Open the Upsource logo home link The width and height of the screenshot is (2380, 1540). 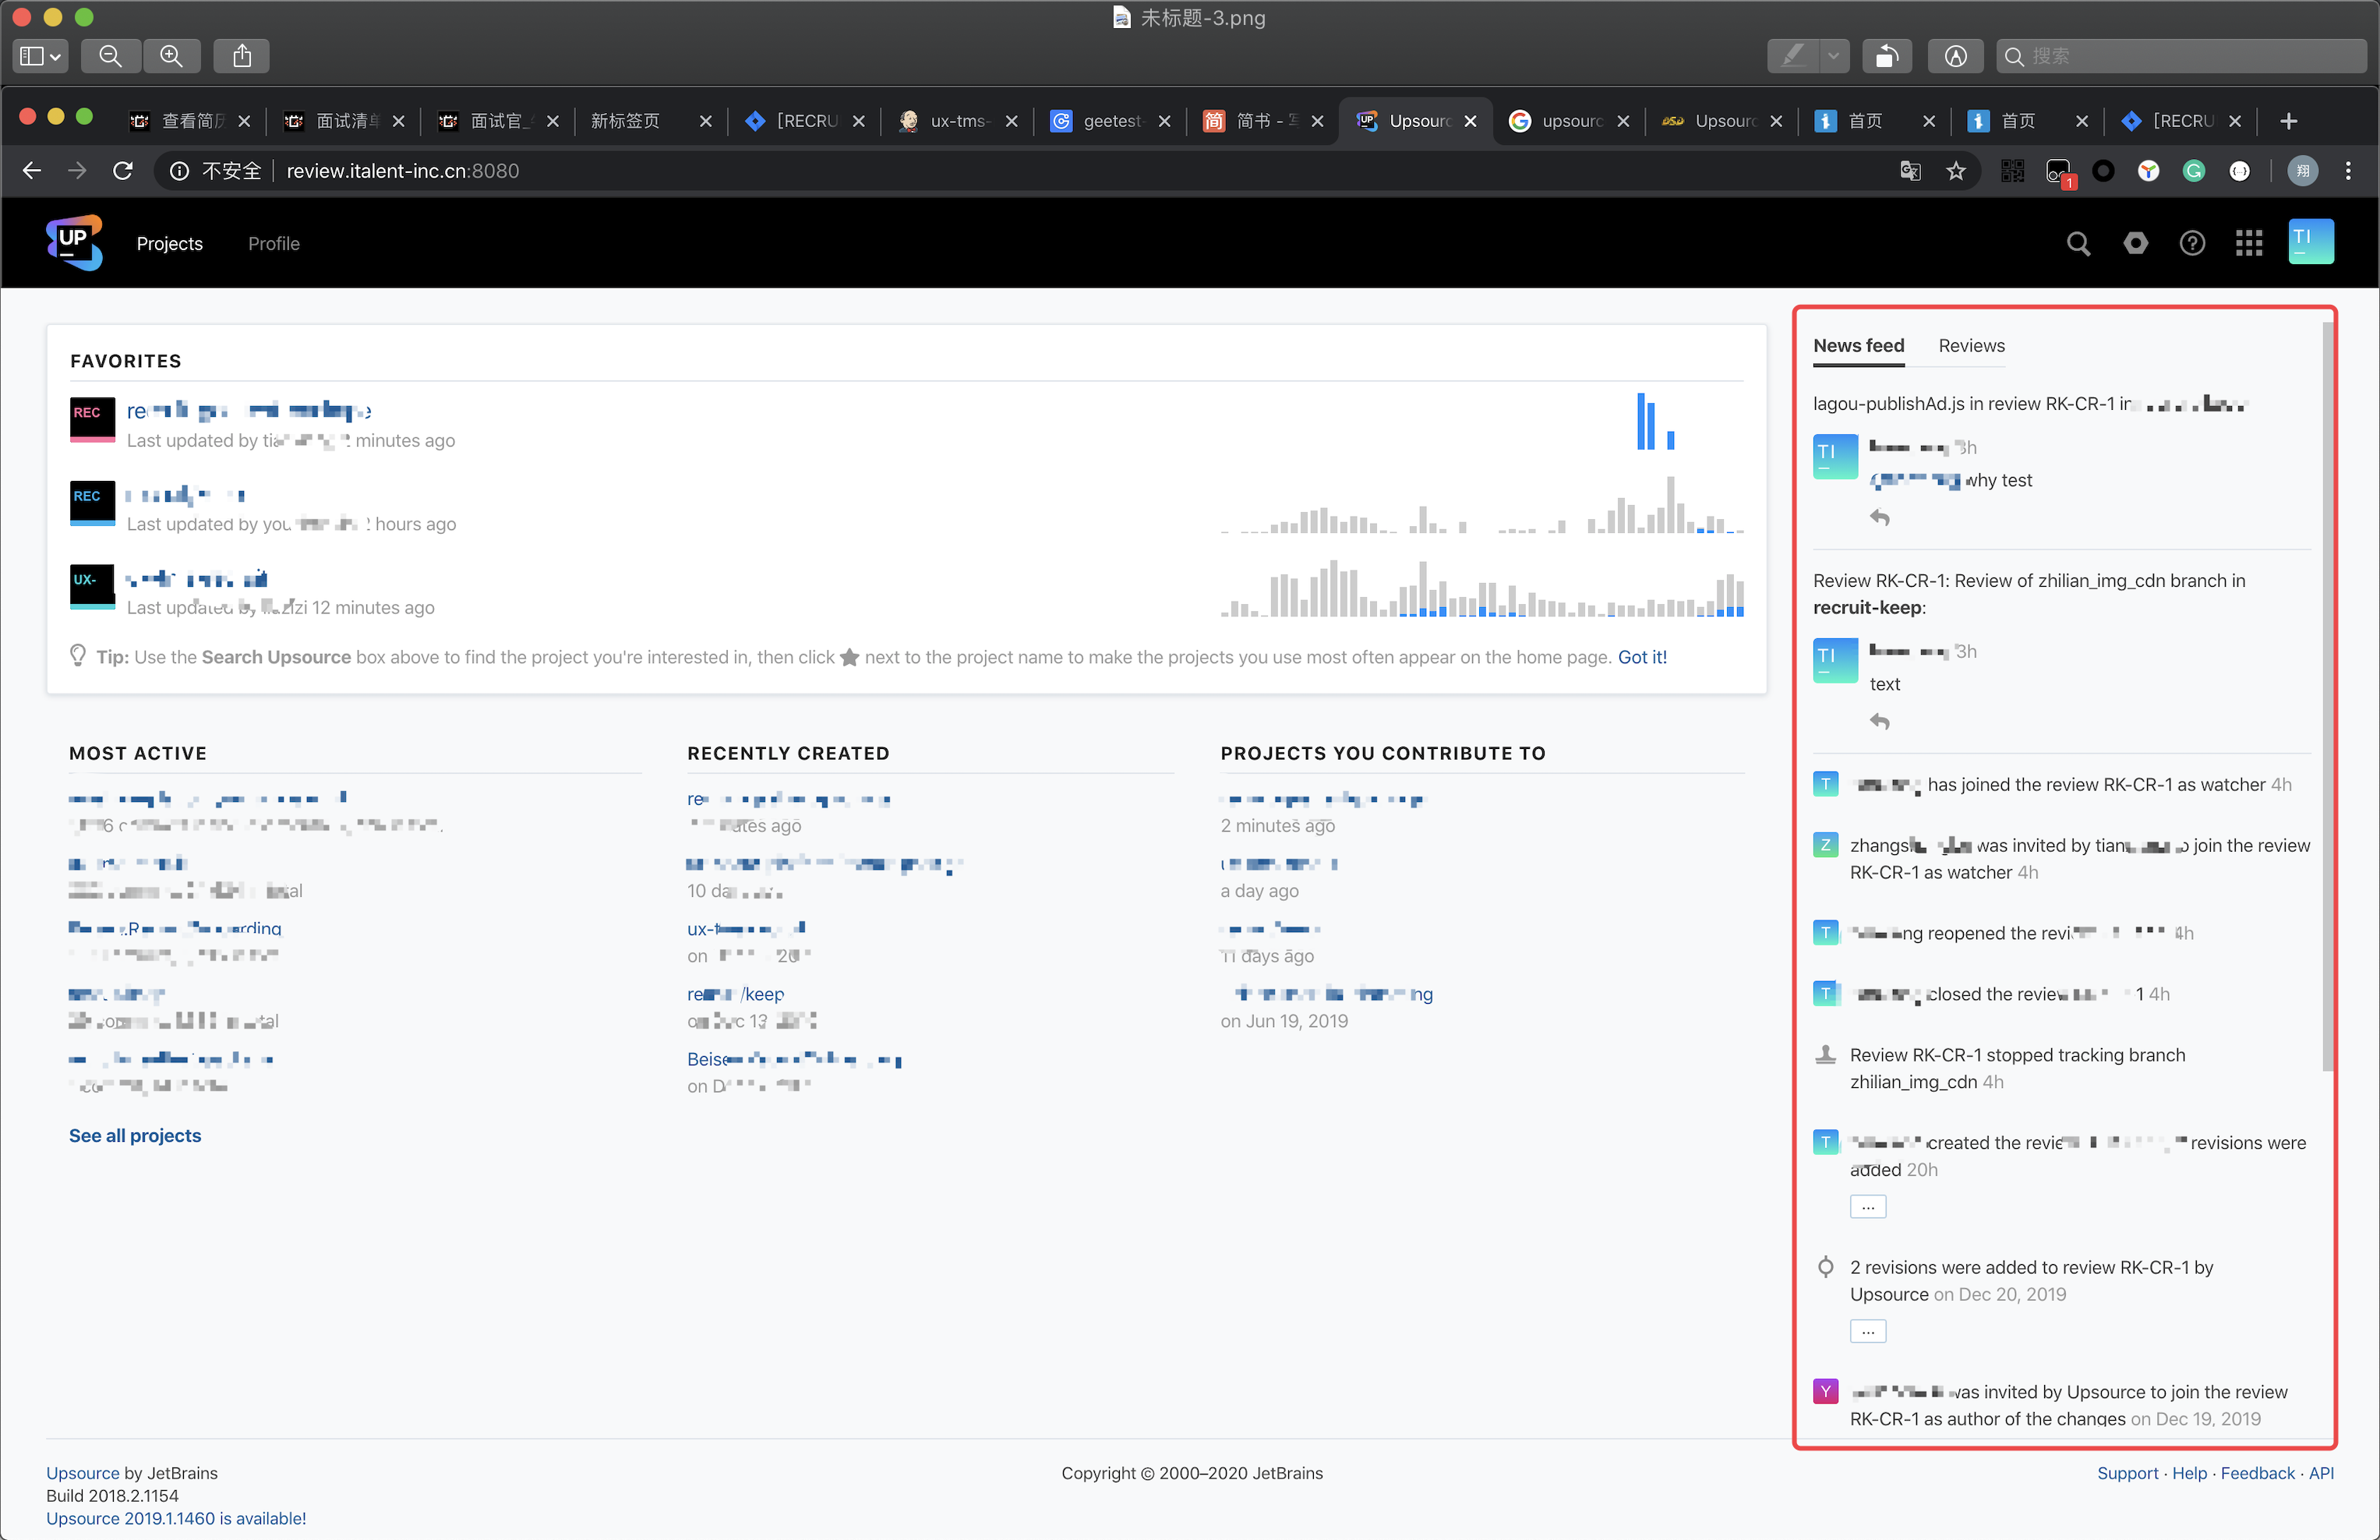(x=74, y=242)
